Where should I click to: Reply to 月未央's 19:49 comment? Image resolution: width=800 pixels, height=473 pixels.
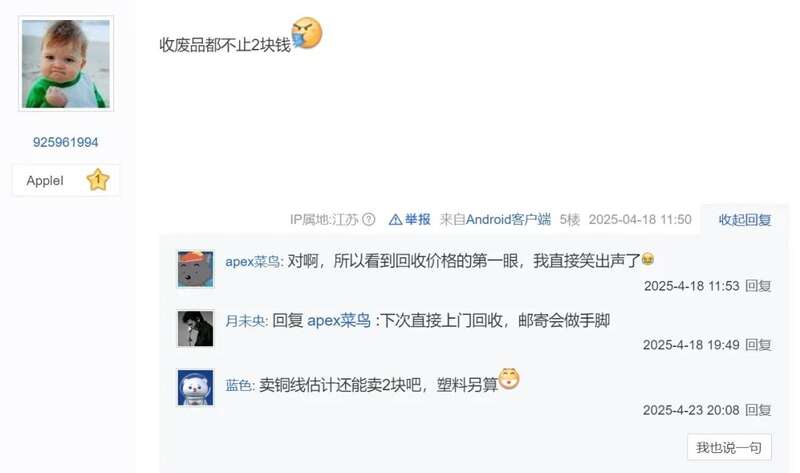(758, 345)
